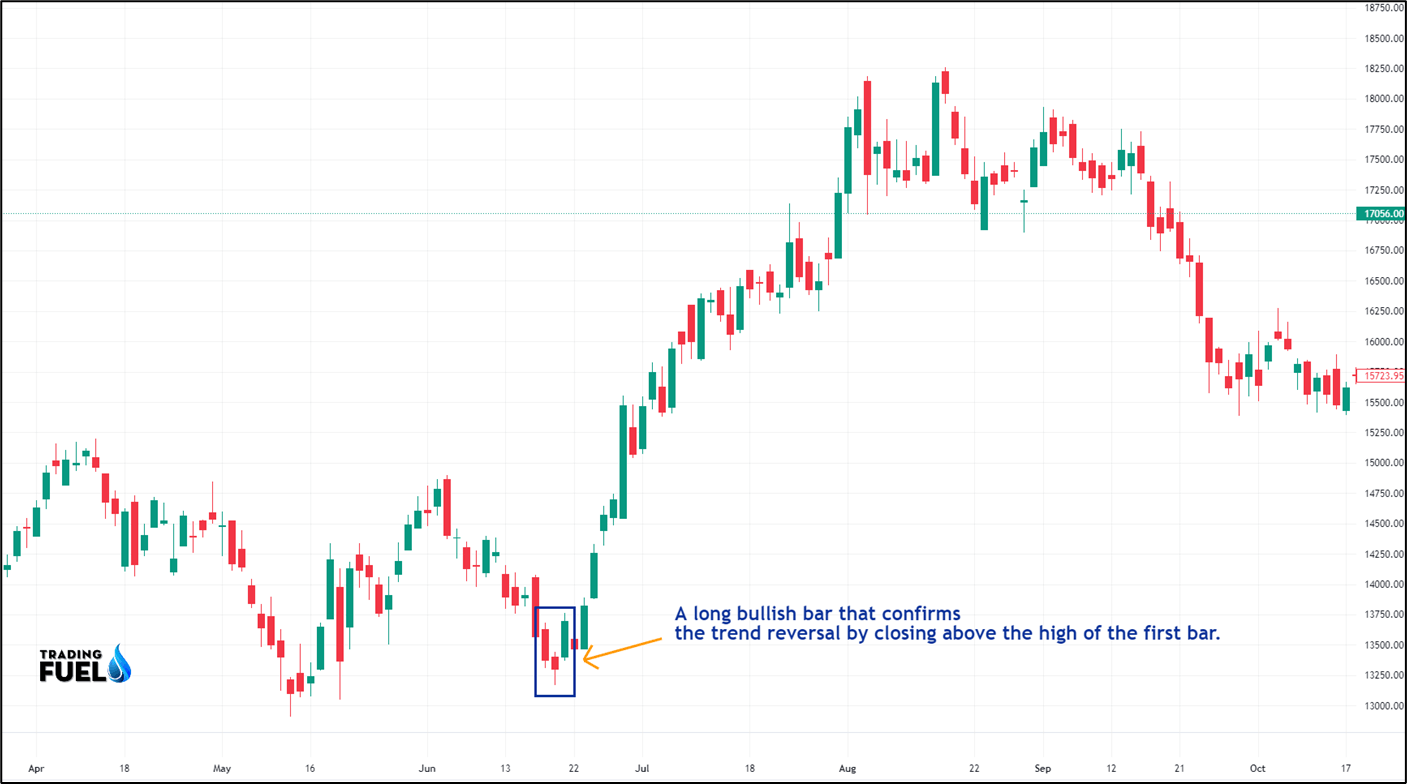Click the red-outlined 15723.95 price tag

(x=1381, y=375)
